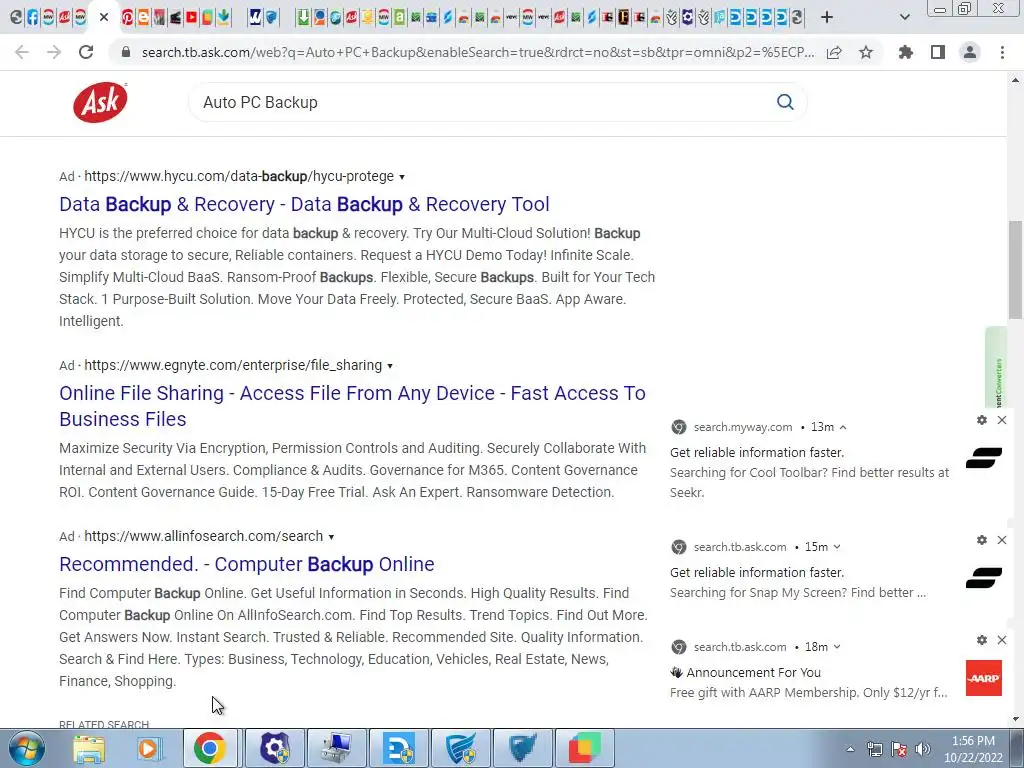Open the blue document shield taskbar app
The image size is (1024, 768).
point(399,748)
